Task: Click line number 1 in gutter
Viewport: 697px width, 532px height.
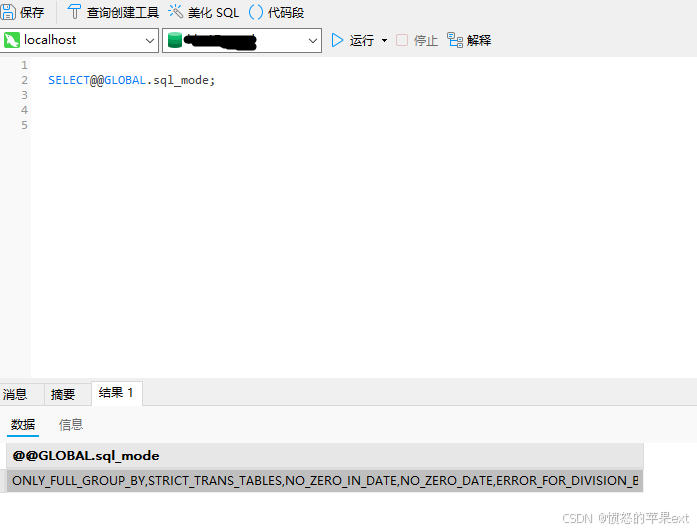Action: pos(24,65)
